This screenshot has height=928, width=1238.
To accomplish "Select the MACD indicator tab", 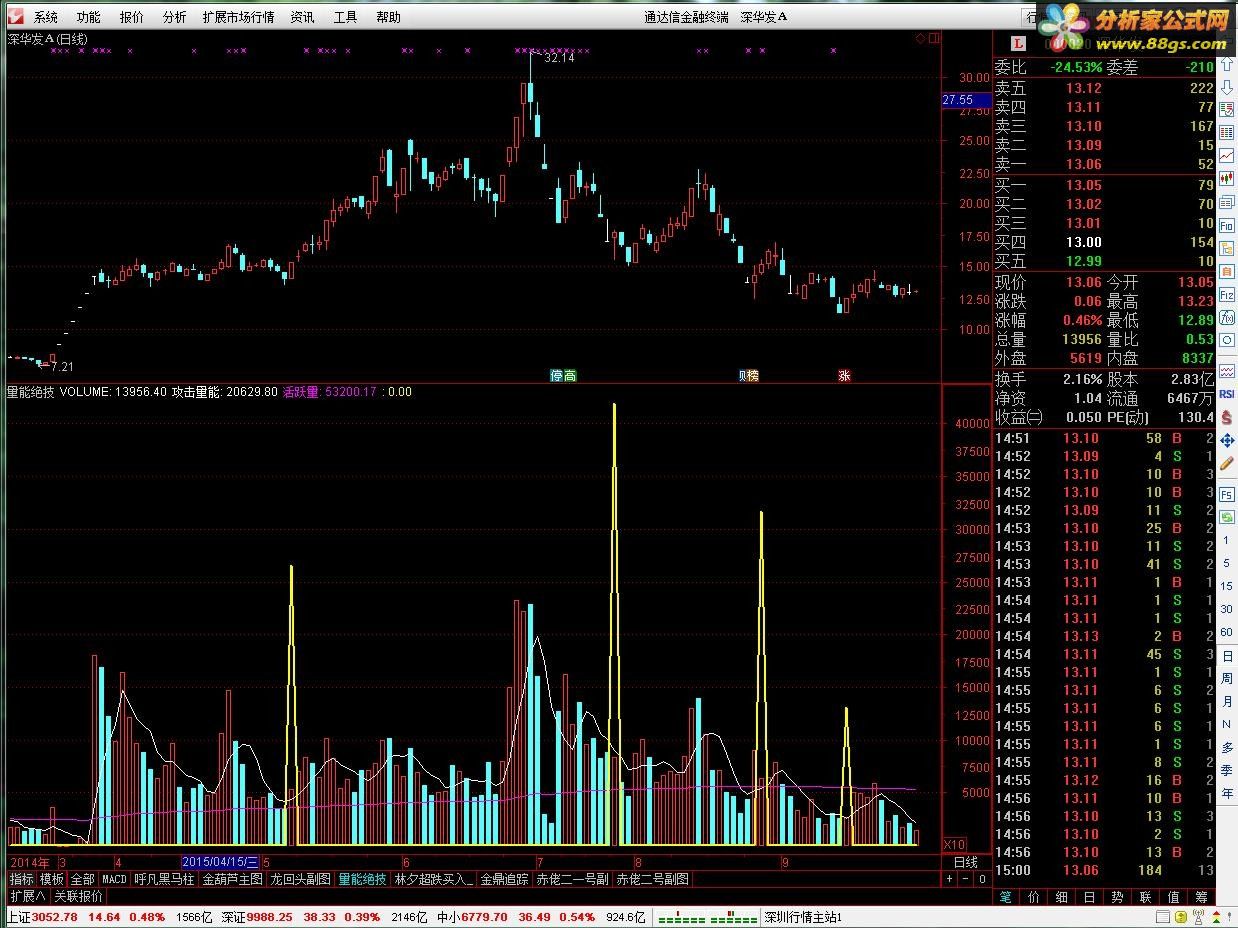I will [114, 880].
